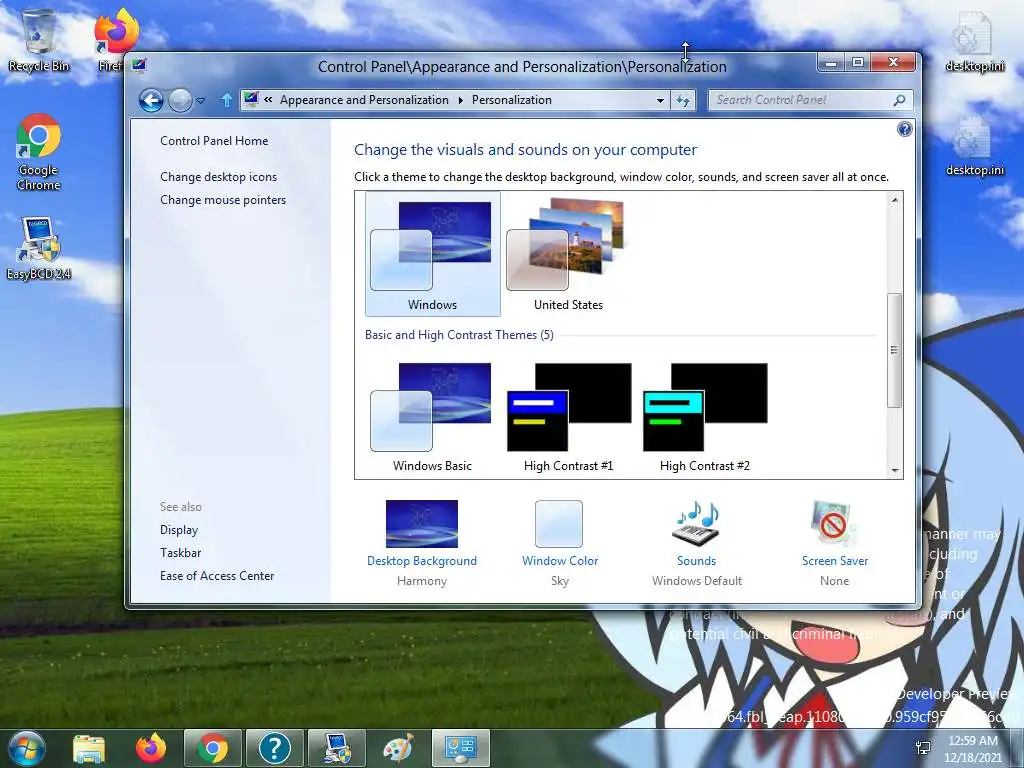Click the taskbar clock showing 12:59 AM
The height and width of the screenshot is (768, 1024).
point(973,749)
